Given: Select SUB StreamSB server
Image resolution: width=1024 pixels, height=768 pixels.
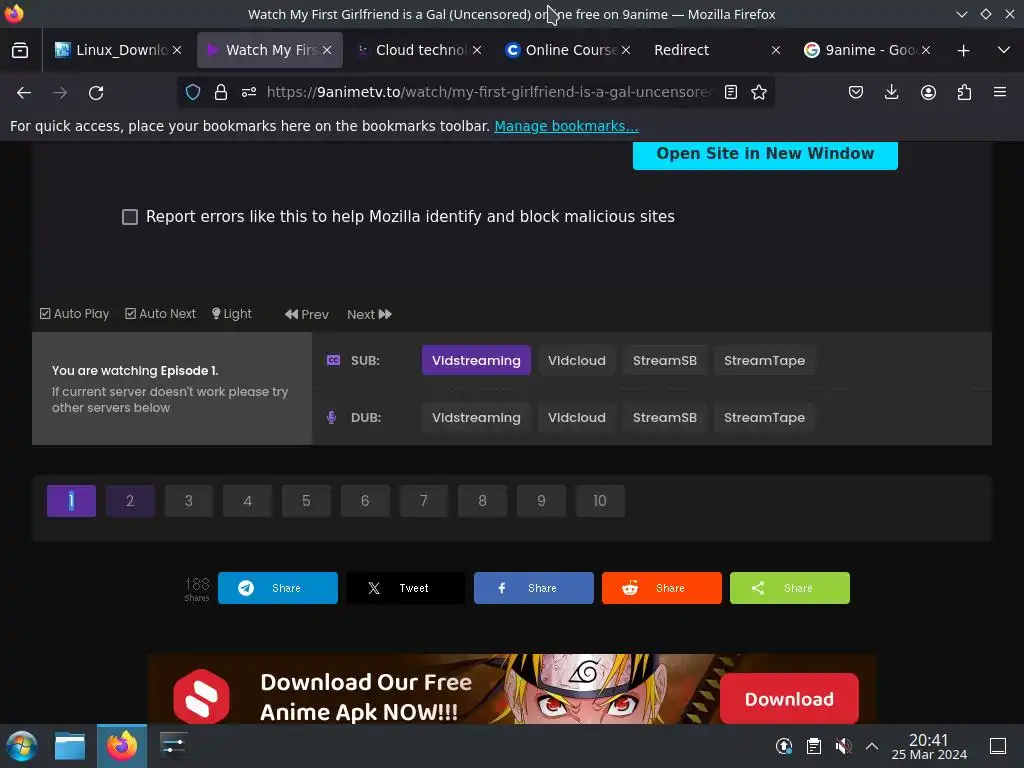Looking at the screenshot, I should tap(665, 360).
